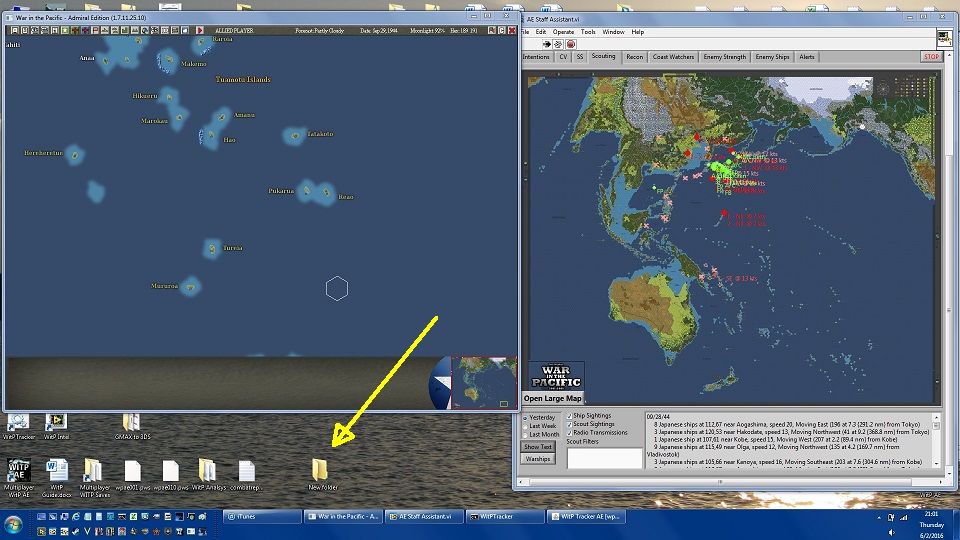Switch to the CV tab
Screen dimensions: 960x540
point(563,57)
